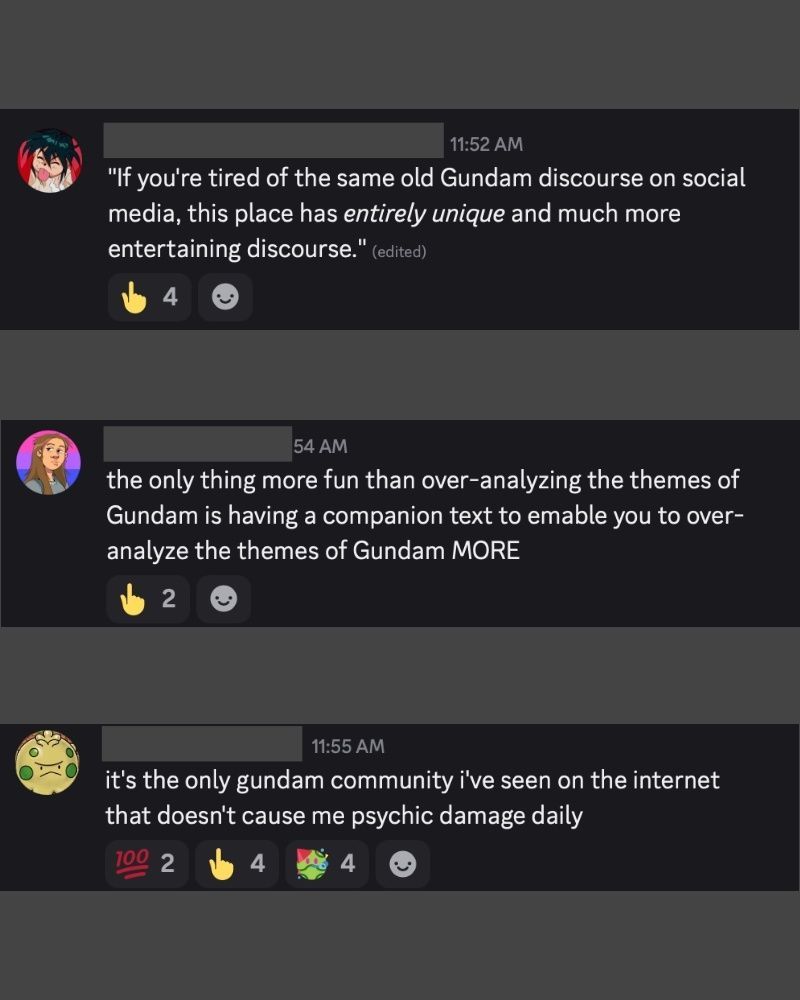Open the brown-haired avatar with purple background
This screenshot has width=800, height=1000.
point(48,462)
